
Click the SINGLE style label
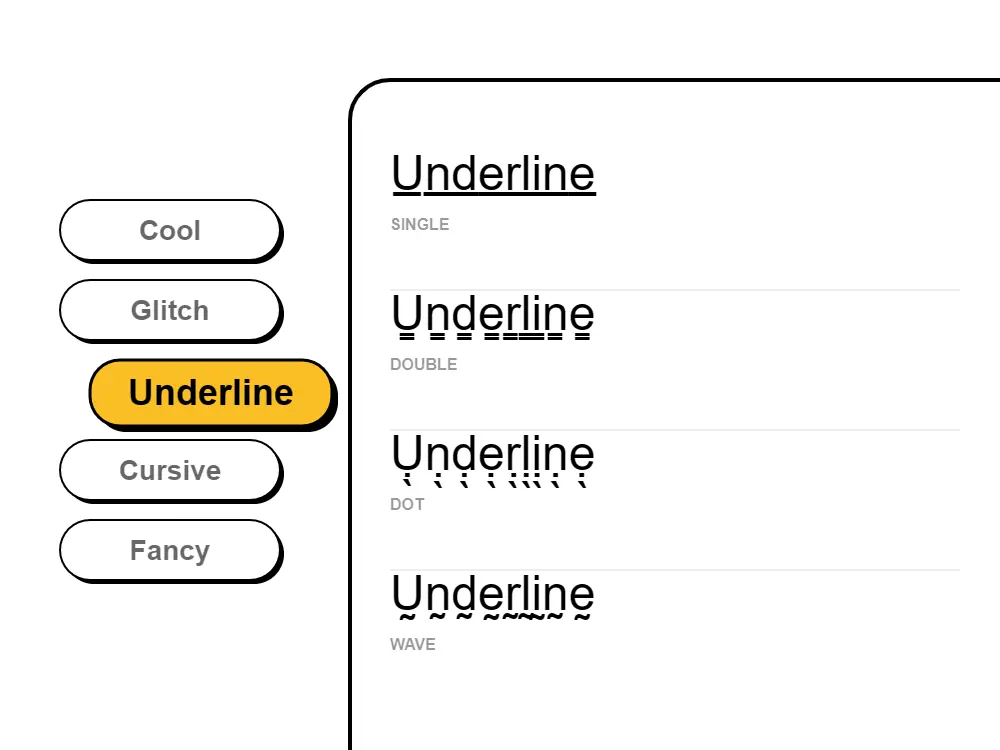click(420, 224)
